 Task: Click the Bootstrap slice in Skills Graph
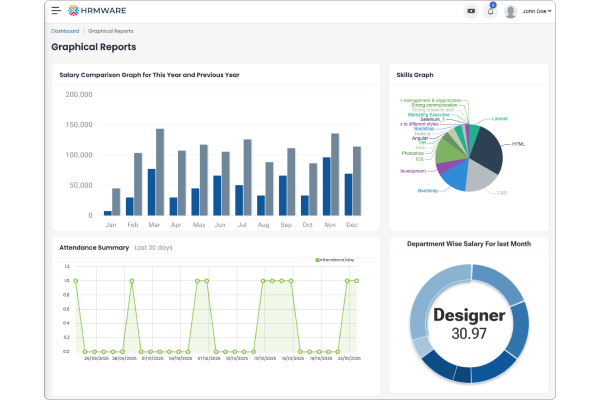(x=454, y=176)
